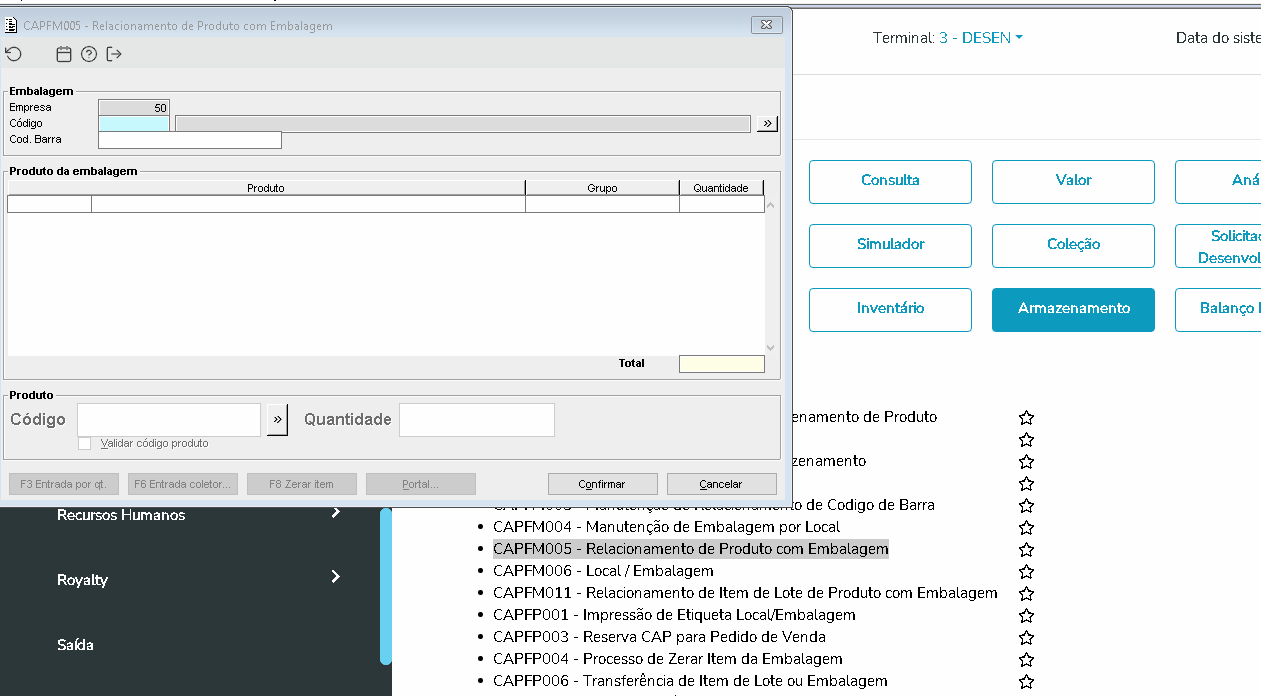Toggle favorite star for CAPFM006 Local / Embalagem
Image resolution: width=1261 pixels, height=696 pixels.
1026,572
